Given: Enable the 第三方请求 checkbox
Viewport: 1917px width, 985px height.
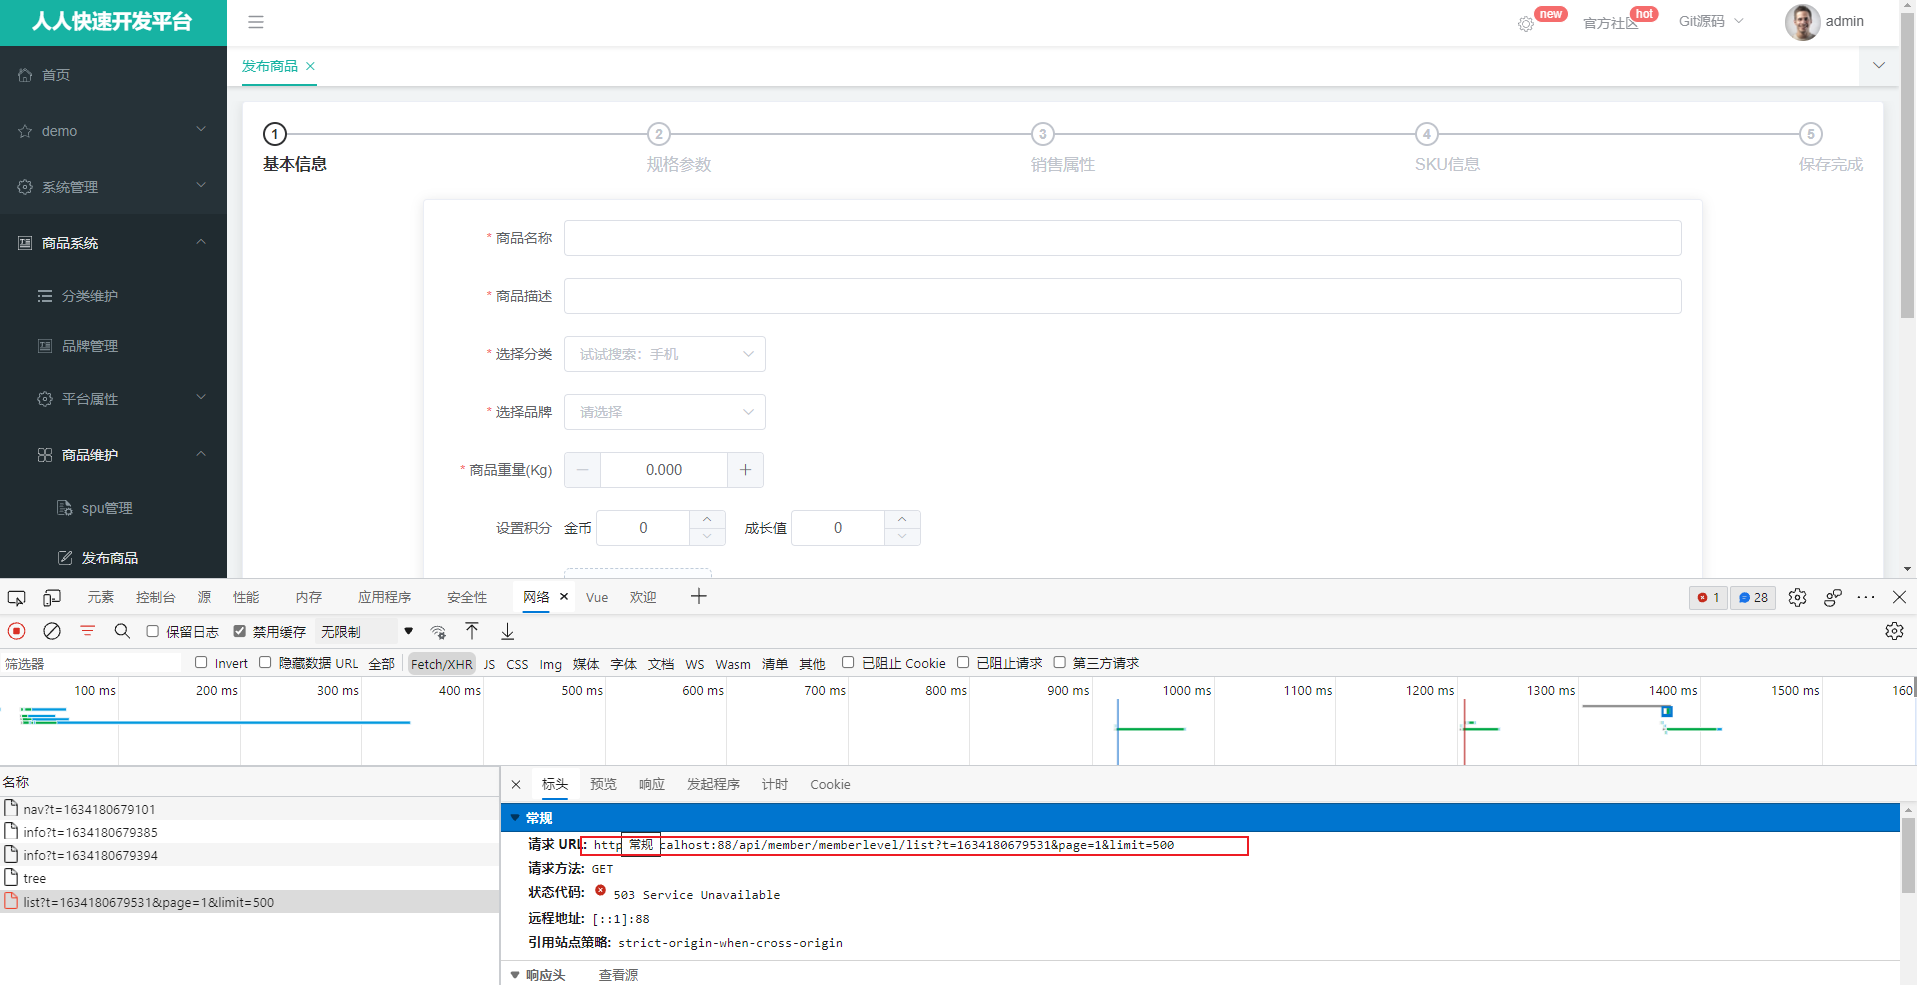Looking at the screenshot, I should [x=1059, y=662].
